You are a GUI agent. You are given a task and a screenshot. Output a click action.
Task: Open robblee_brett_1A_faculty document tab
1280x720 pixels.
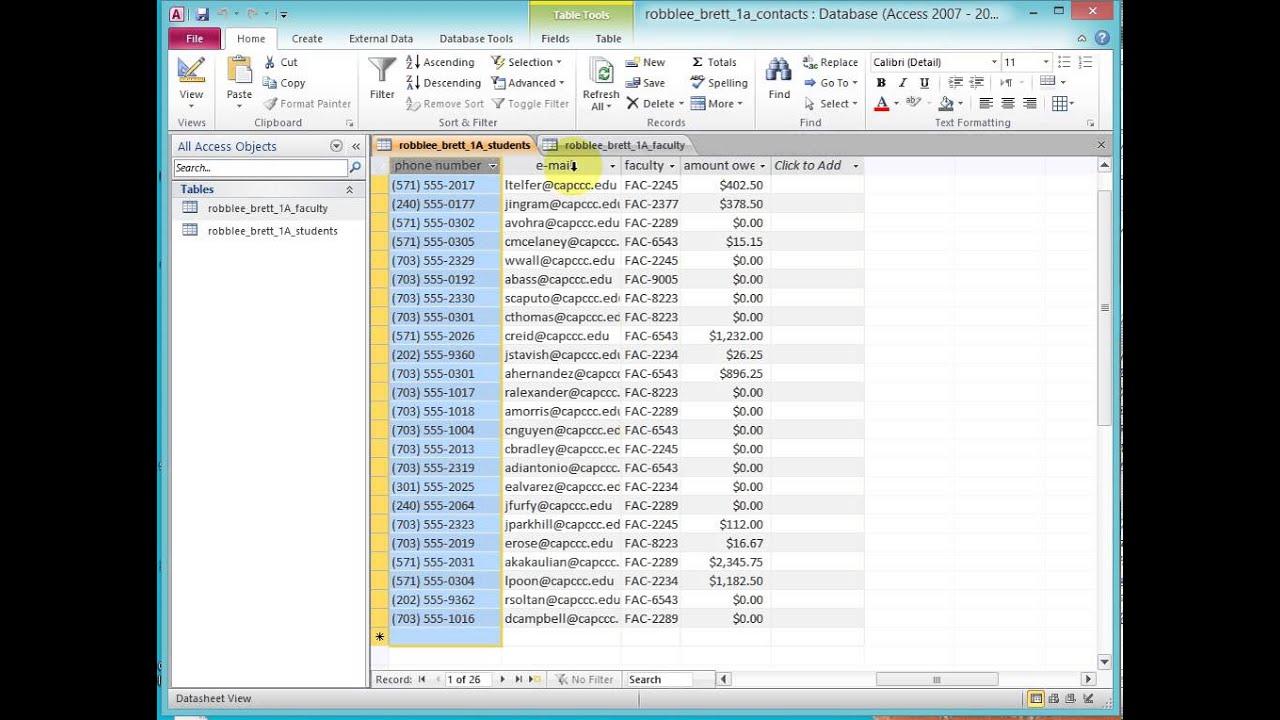615,145
